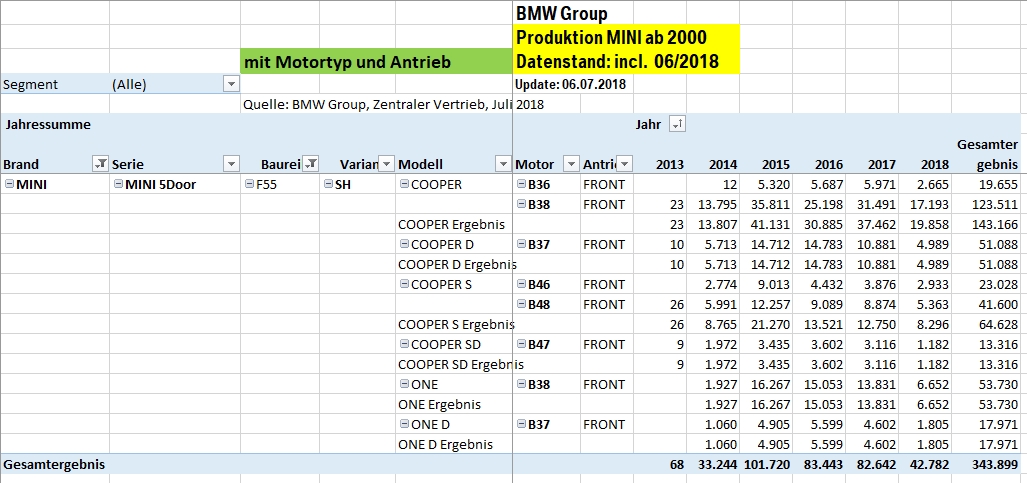This screenshot has height=483, width=1027.
Task: Select FRONT cell in the B46 row
Action: tap(604, 284)
